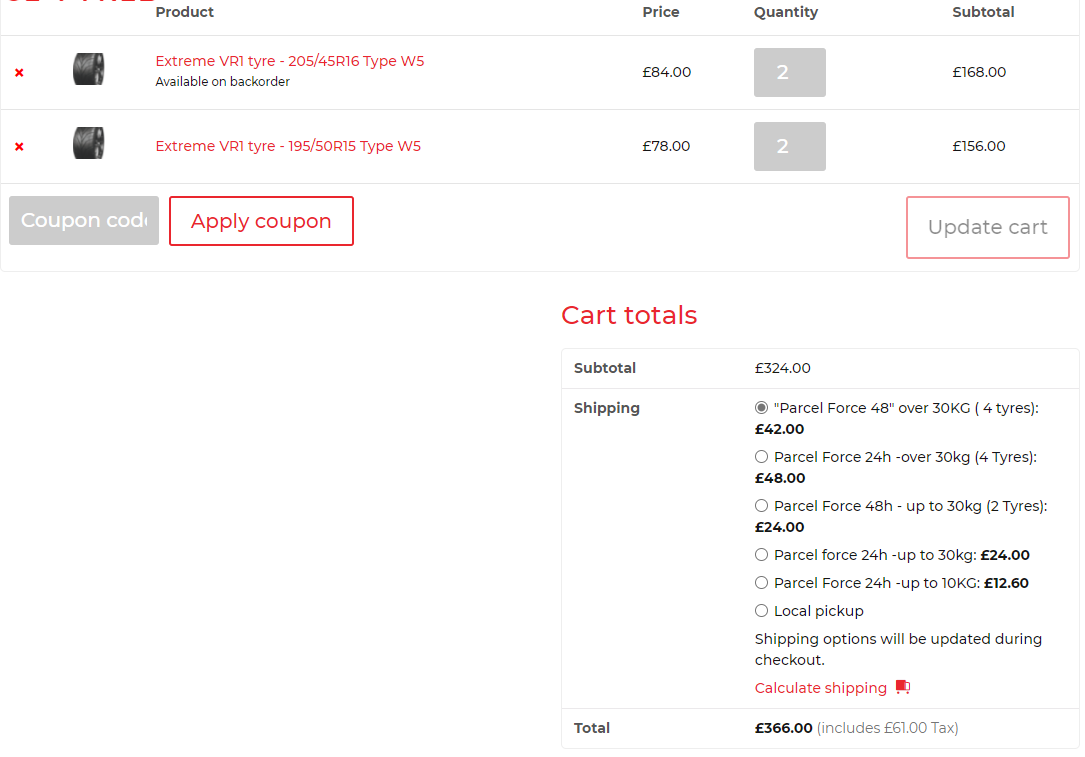1085x757 pixels.
Task: Focus the Coupon code input field
Action: (x=84, y=221)
